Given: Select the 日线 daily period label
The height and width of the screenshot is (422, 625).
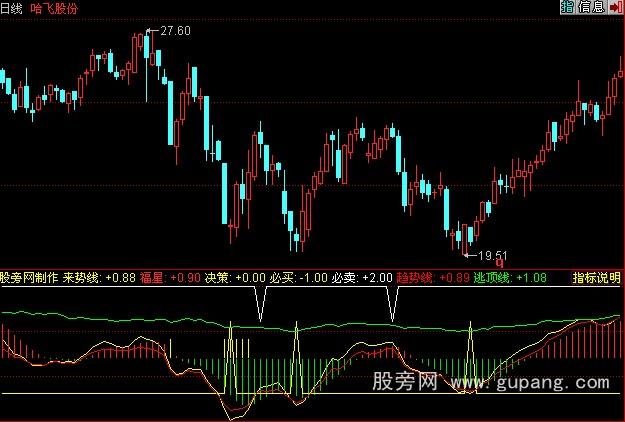Looking at the screenshot, I should (11, 8).
